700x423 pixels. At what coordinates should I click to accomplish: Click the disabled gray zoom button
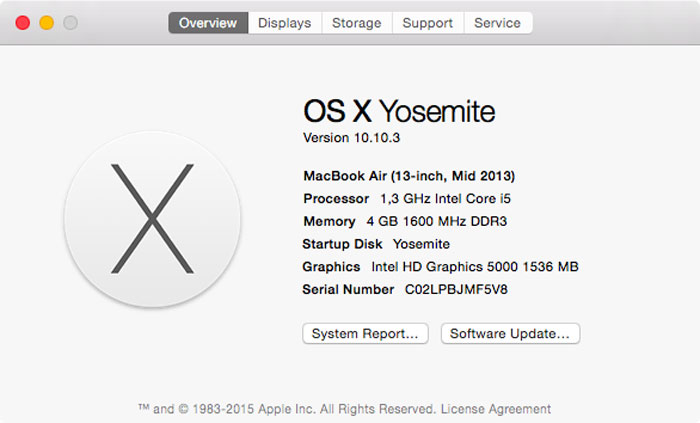pos(70,23)
